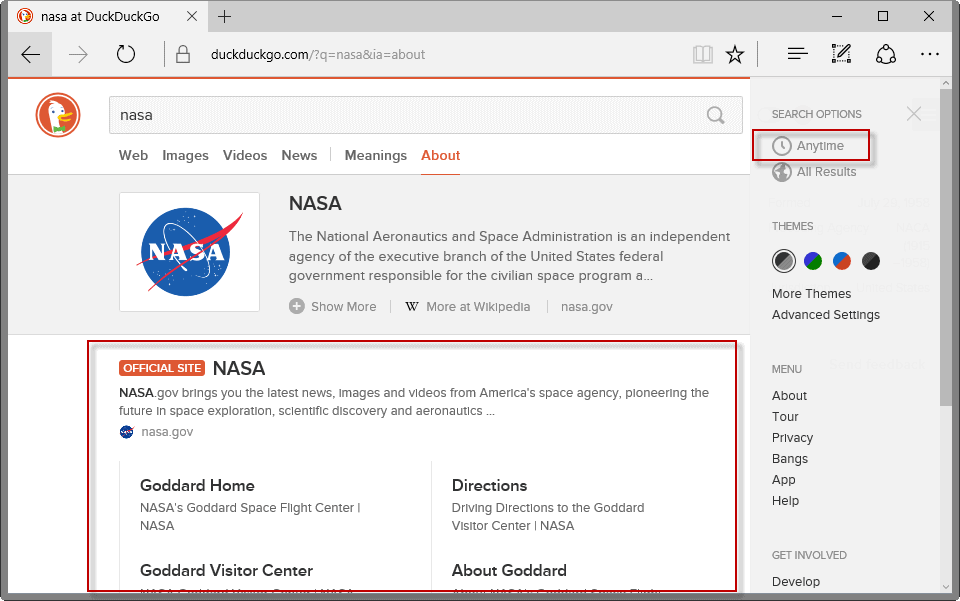Screen dimensions: 960x601
Task: Click the clock icon beside Anytime
Action: [783, 145]
